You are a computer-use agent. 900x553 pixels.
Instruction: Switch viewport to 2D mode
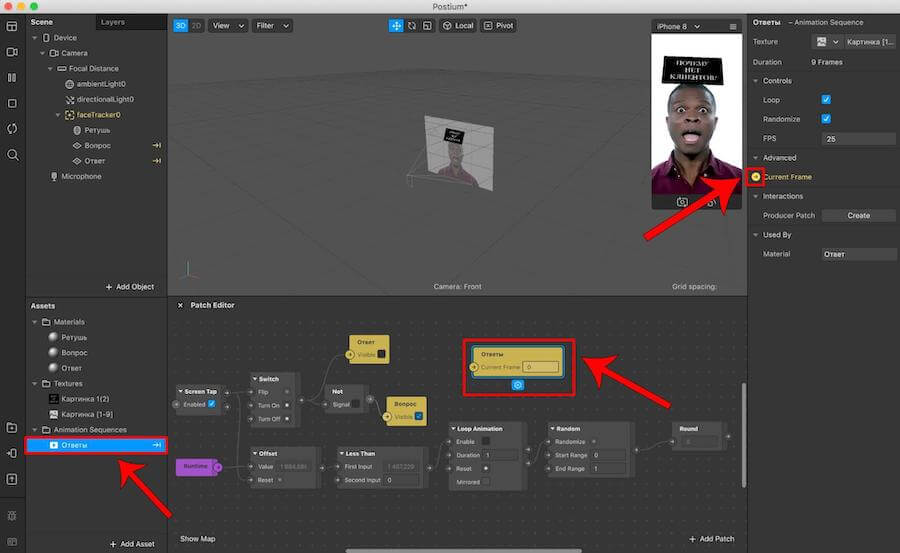click(196, 25)
